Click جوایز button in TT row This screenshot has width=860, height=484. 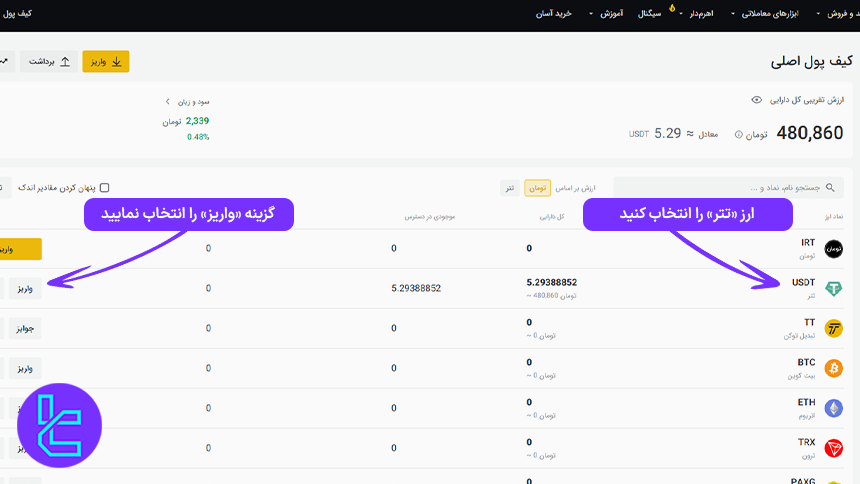tap(25, 329)
